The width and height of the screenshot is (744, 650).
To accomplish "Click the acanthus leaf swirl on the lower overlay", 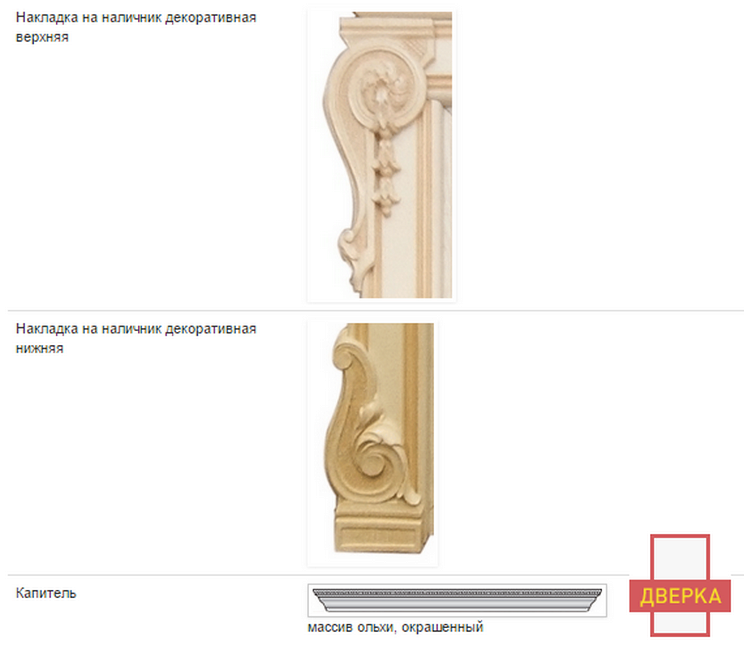I will click(379, 451).
